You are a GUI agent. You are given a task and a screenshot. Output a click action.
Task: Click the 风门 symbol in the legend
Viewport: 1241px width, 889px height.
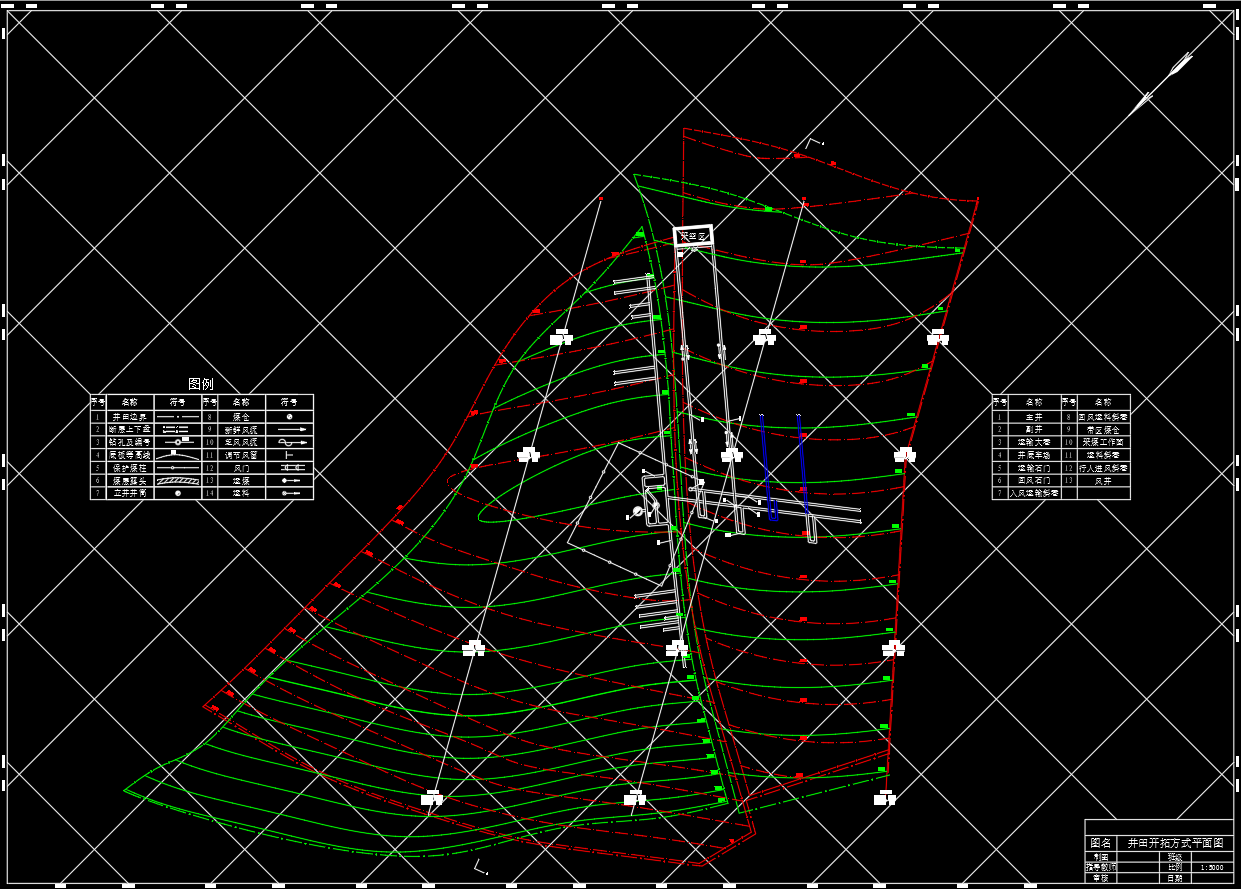[x=290, y=467]
